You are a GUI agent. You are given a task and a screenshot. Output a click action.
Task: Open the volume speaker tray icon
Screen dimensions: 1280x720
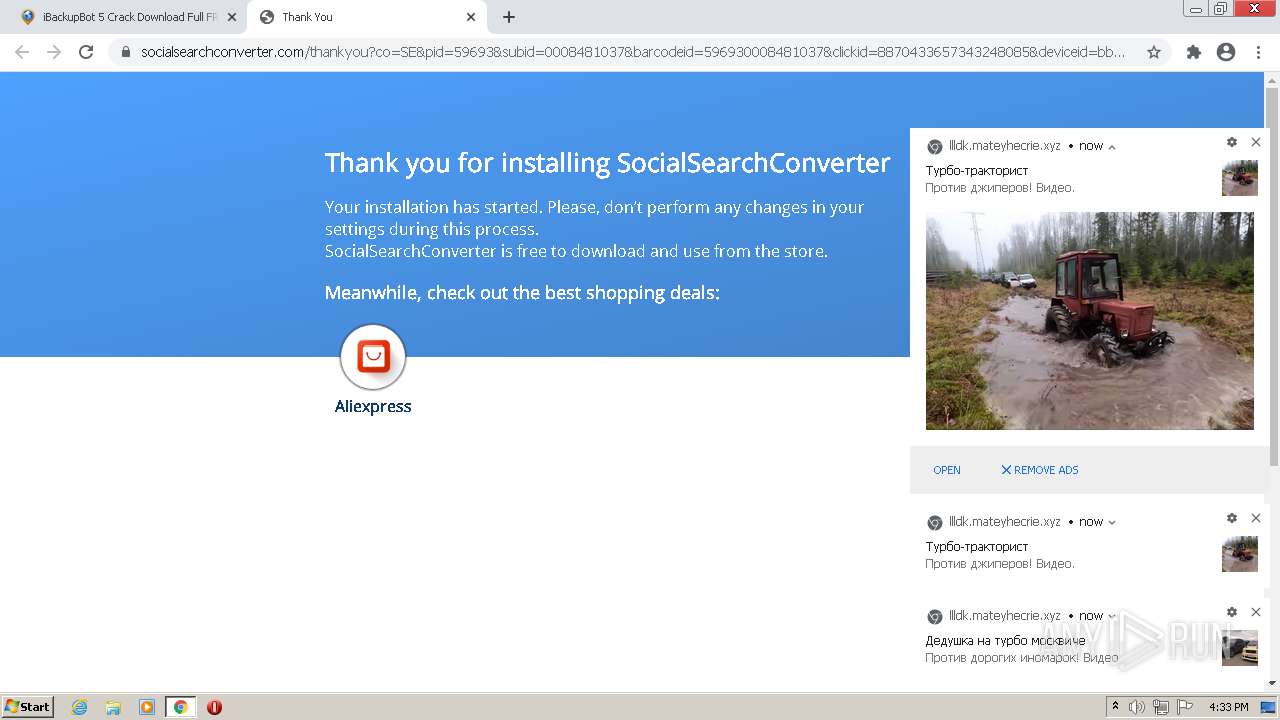(1137, 707)
